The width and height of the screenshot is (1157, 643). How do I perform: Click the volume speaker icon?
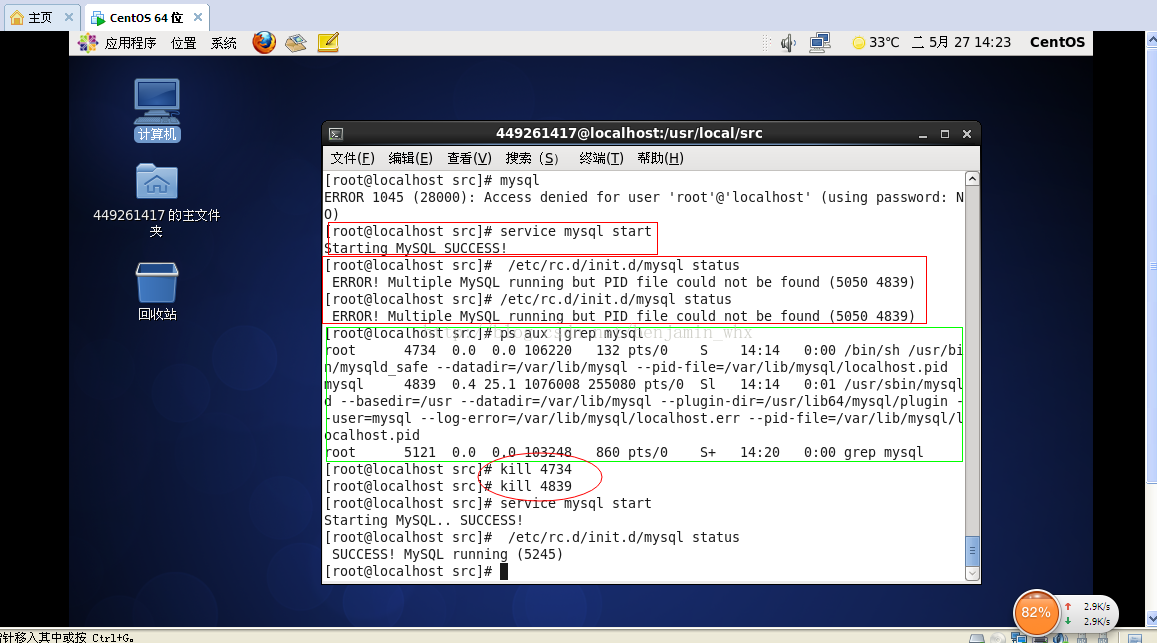click(x=788, y=43)
